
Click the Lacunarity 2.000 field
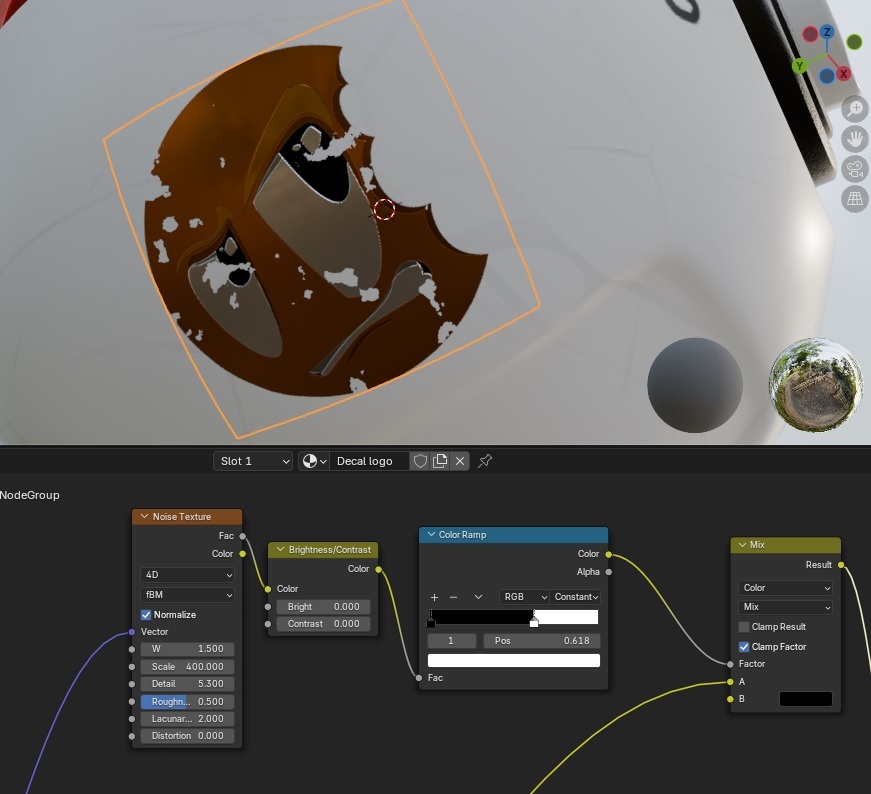(187, 718)
